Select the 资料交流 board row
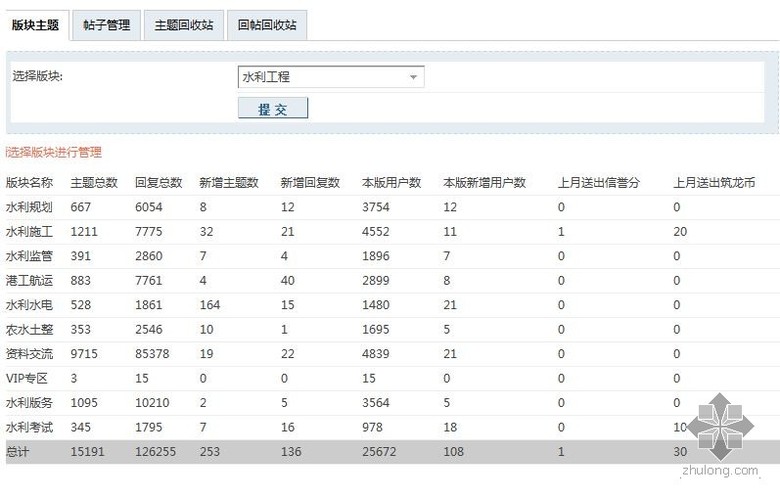Screen dimensions: 780x498 30,354
